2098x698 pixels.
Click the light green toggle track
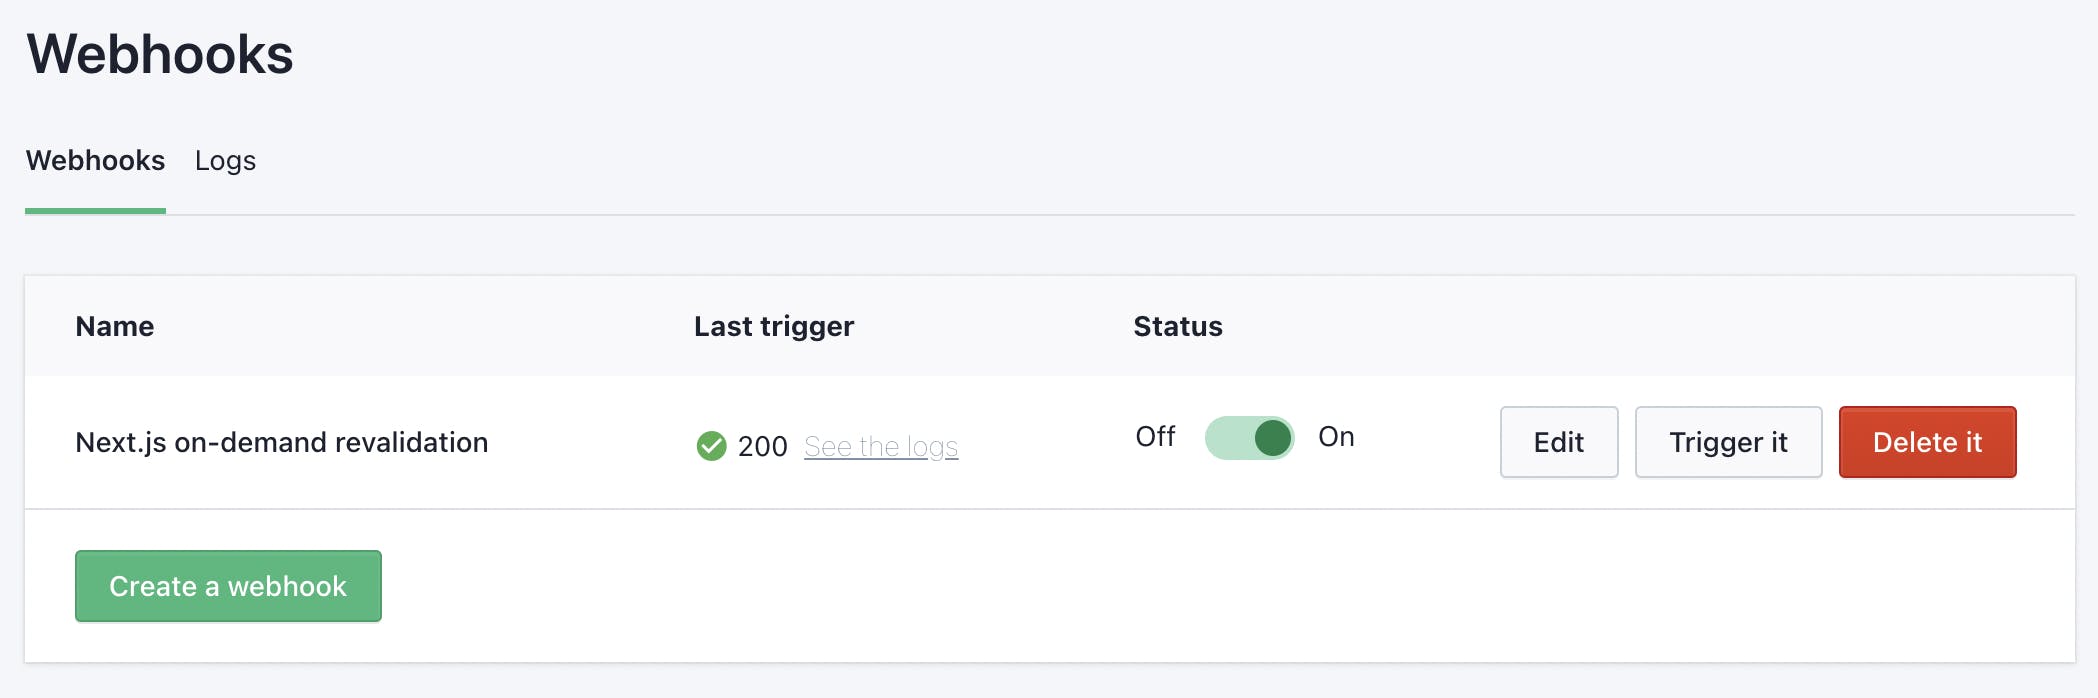(1228, 438)
